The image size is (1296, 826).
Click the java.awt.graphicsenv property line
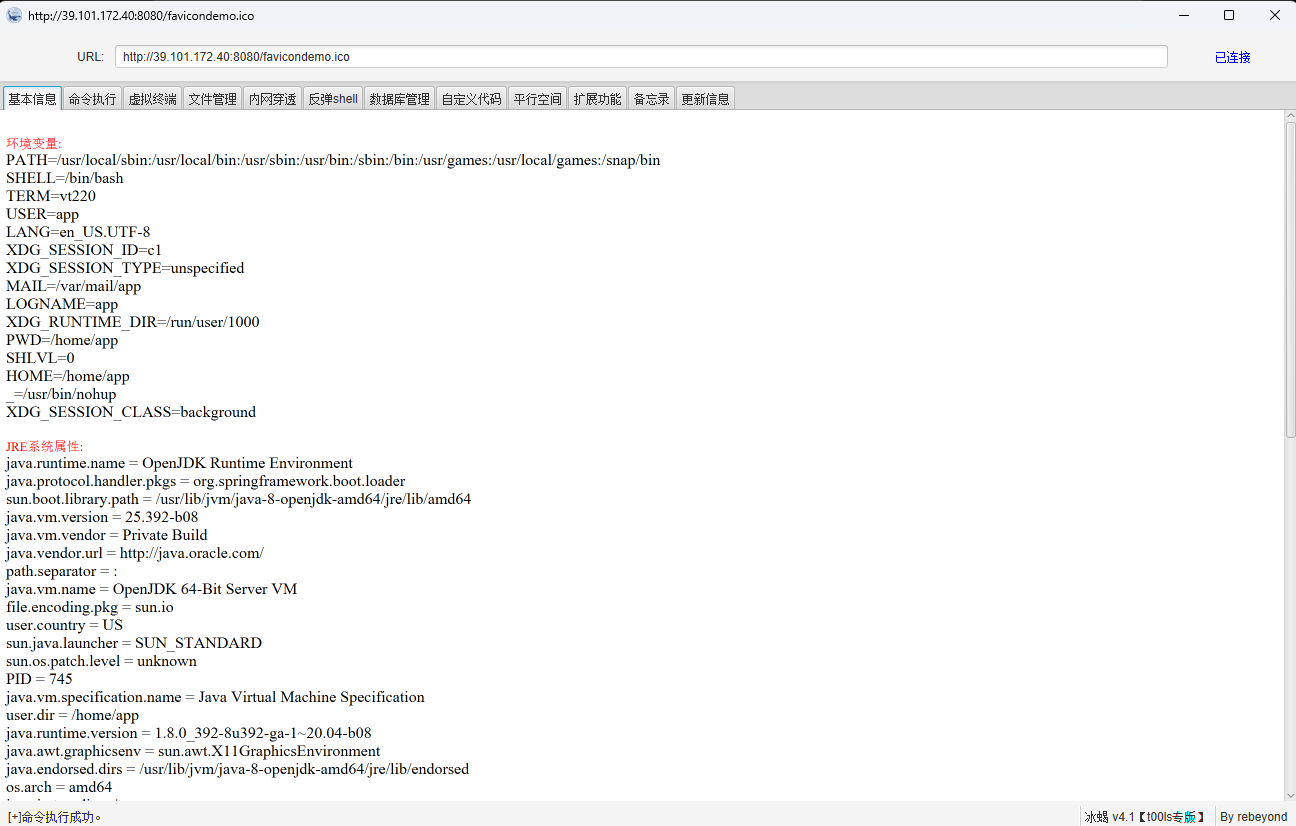[x=193, y=751]
